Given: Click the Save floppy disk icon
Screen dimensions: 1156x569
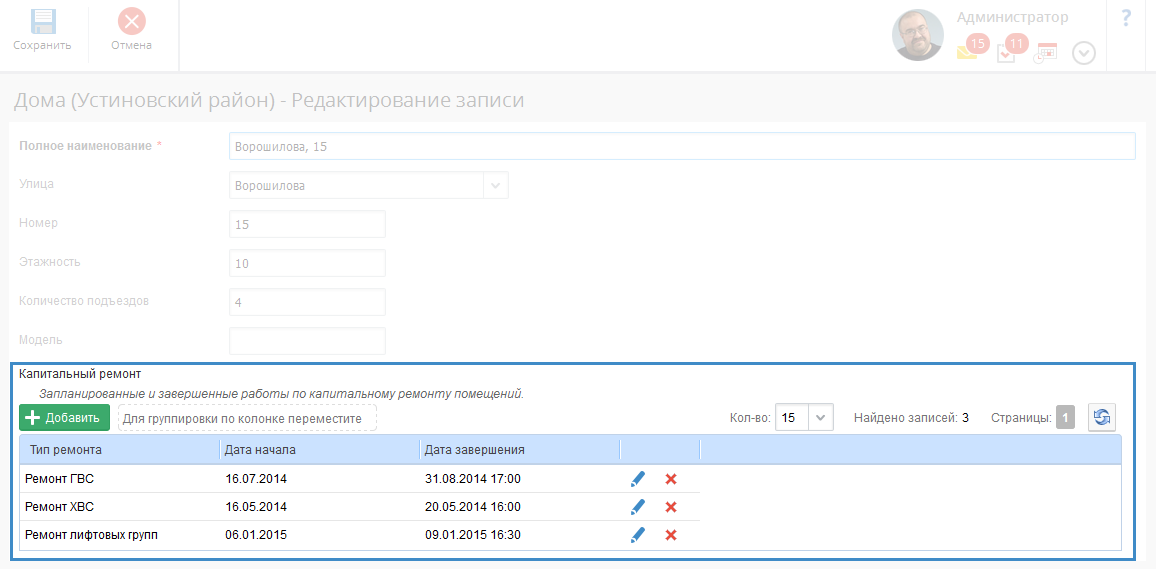Looking at the screenshot, I should pyautogui.click(x=42, y=21).
